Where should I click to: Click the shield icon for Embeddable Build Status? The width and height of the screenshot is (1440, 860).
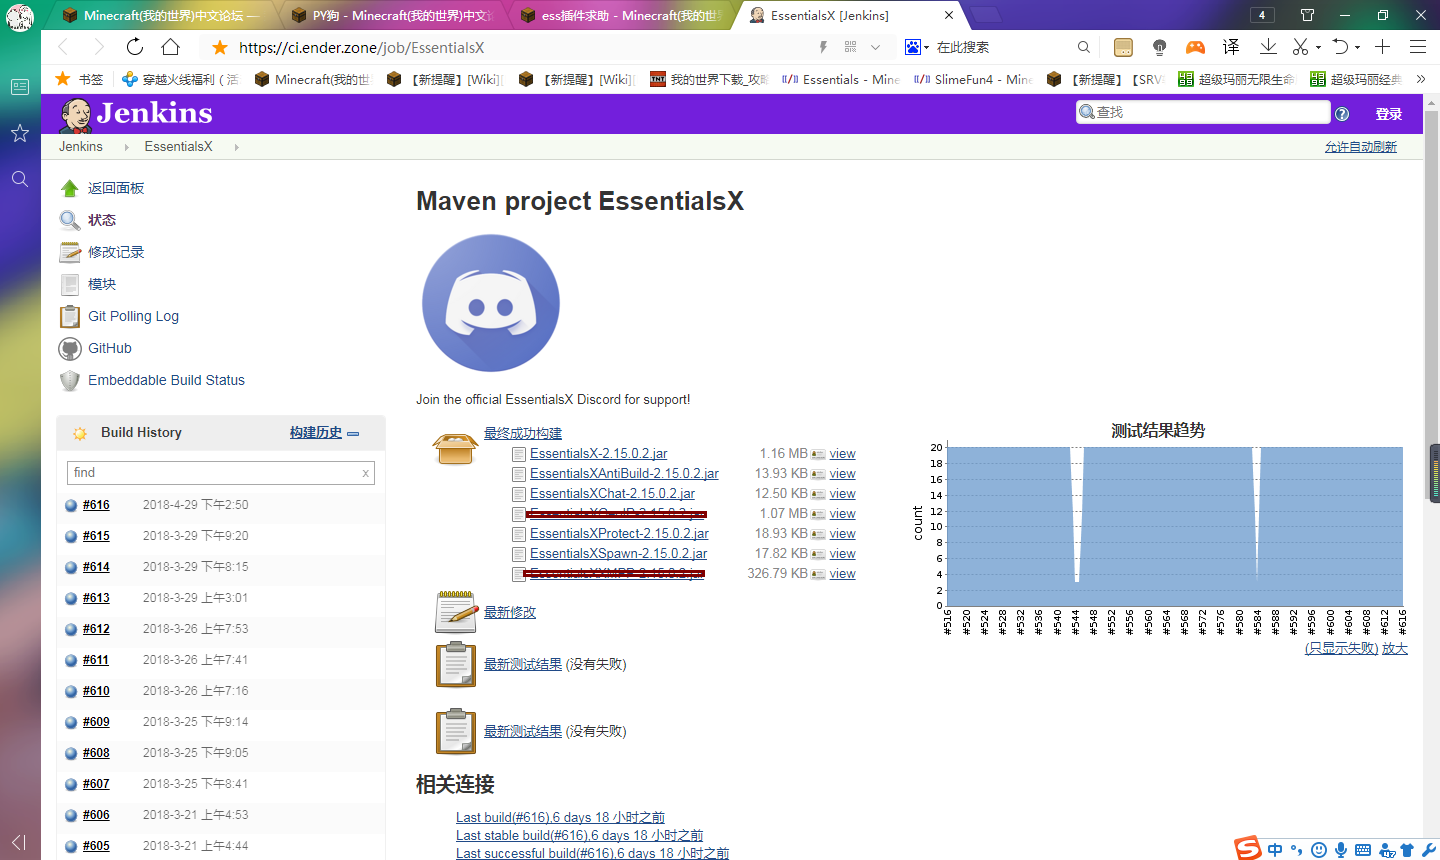(x=69, y=380)
